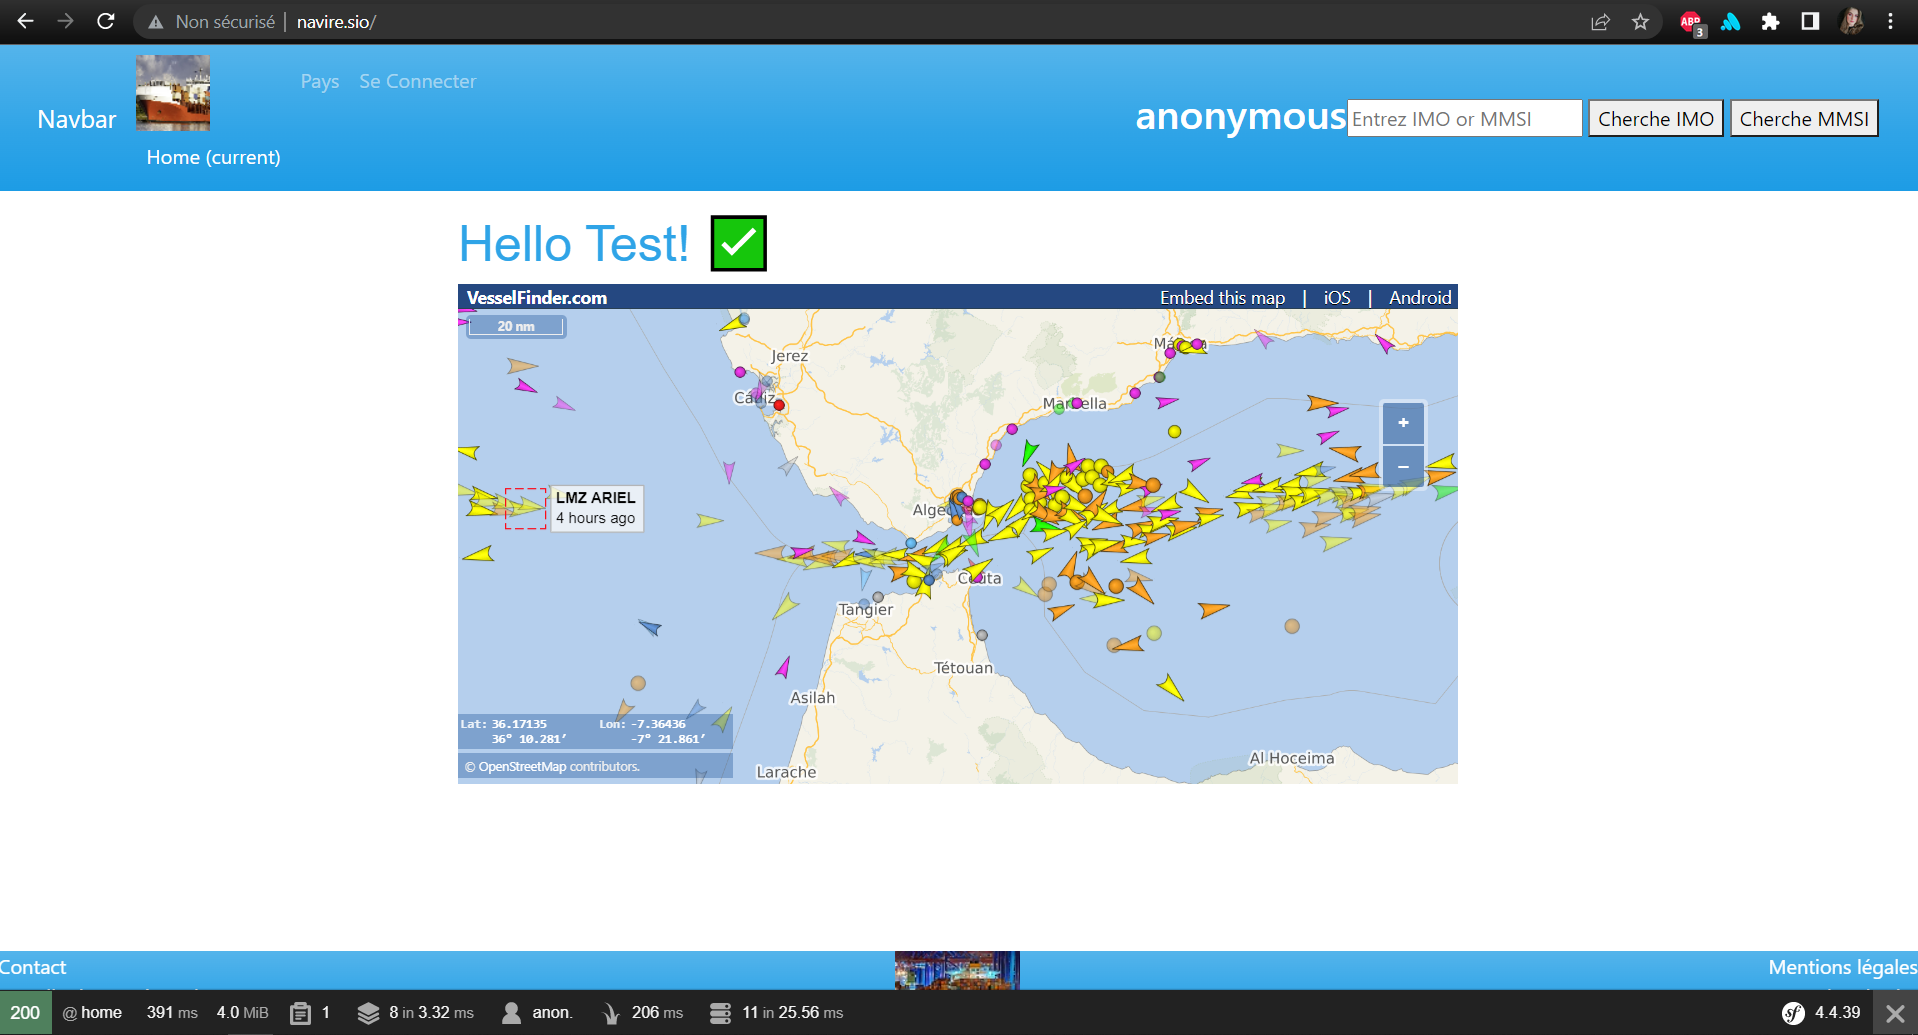Open the VesselFinder.com link on map header

tap(537, 298)
